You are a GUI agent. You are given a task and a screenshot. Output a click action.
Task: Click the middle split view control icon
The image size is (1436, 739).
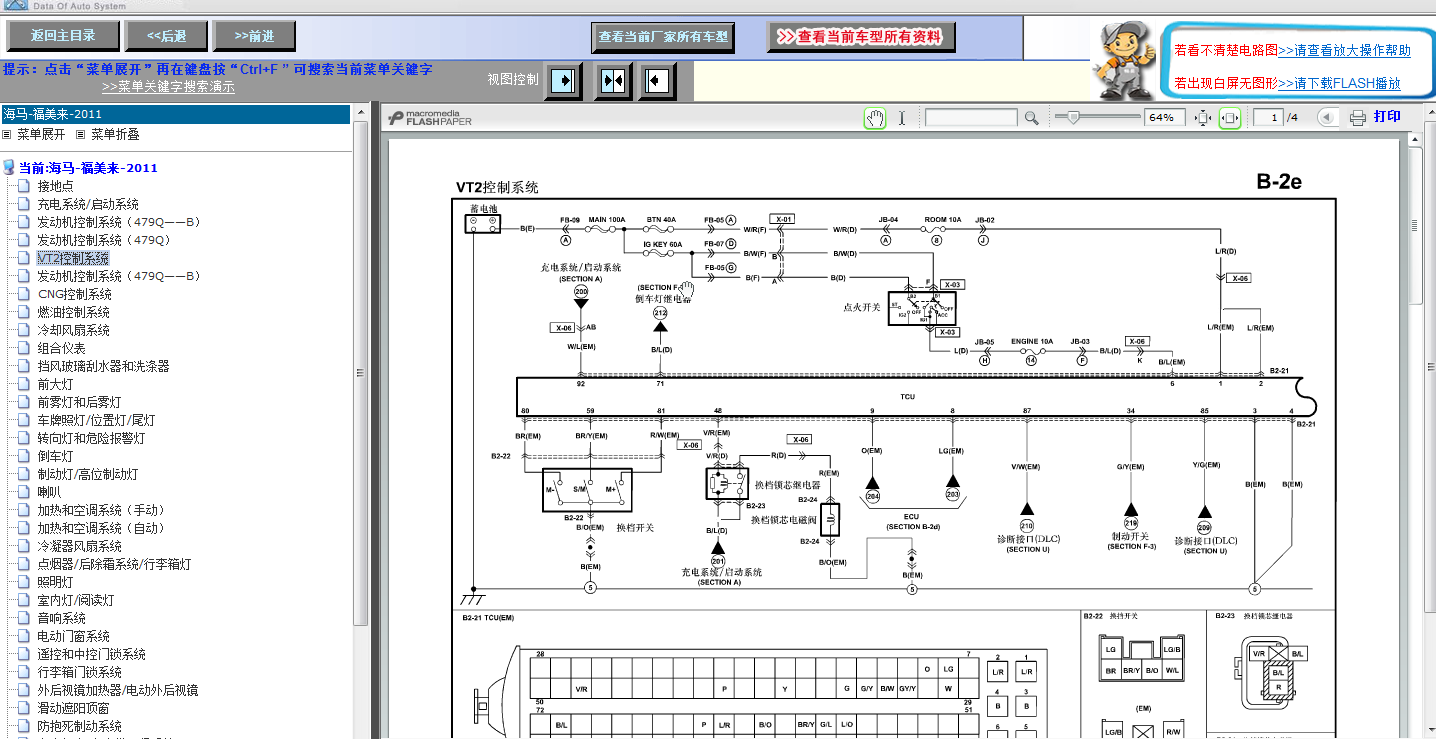613,81
